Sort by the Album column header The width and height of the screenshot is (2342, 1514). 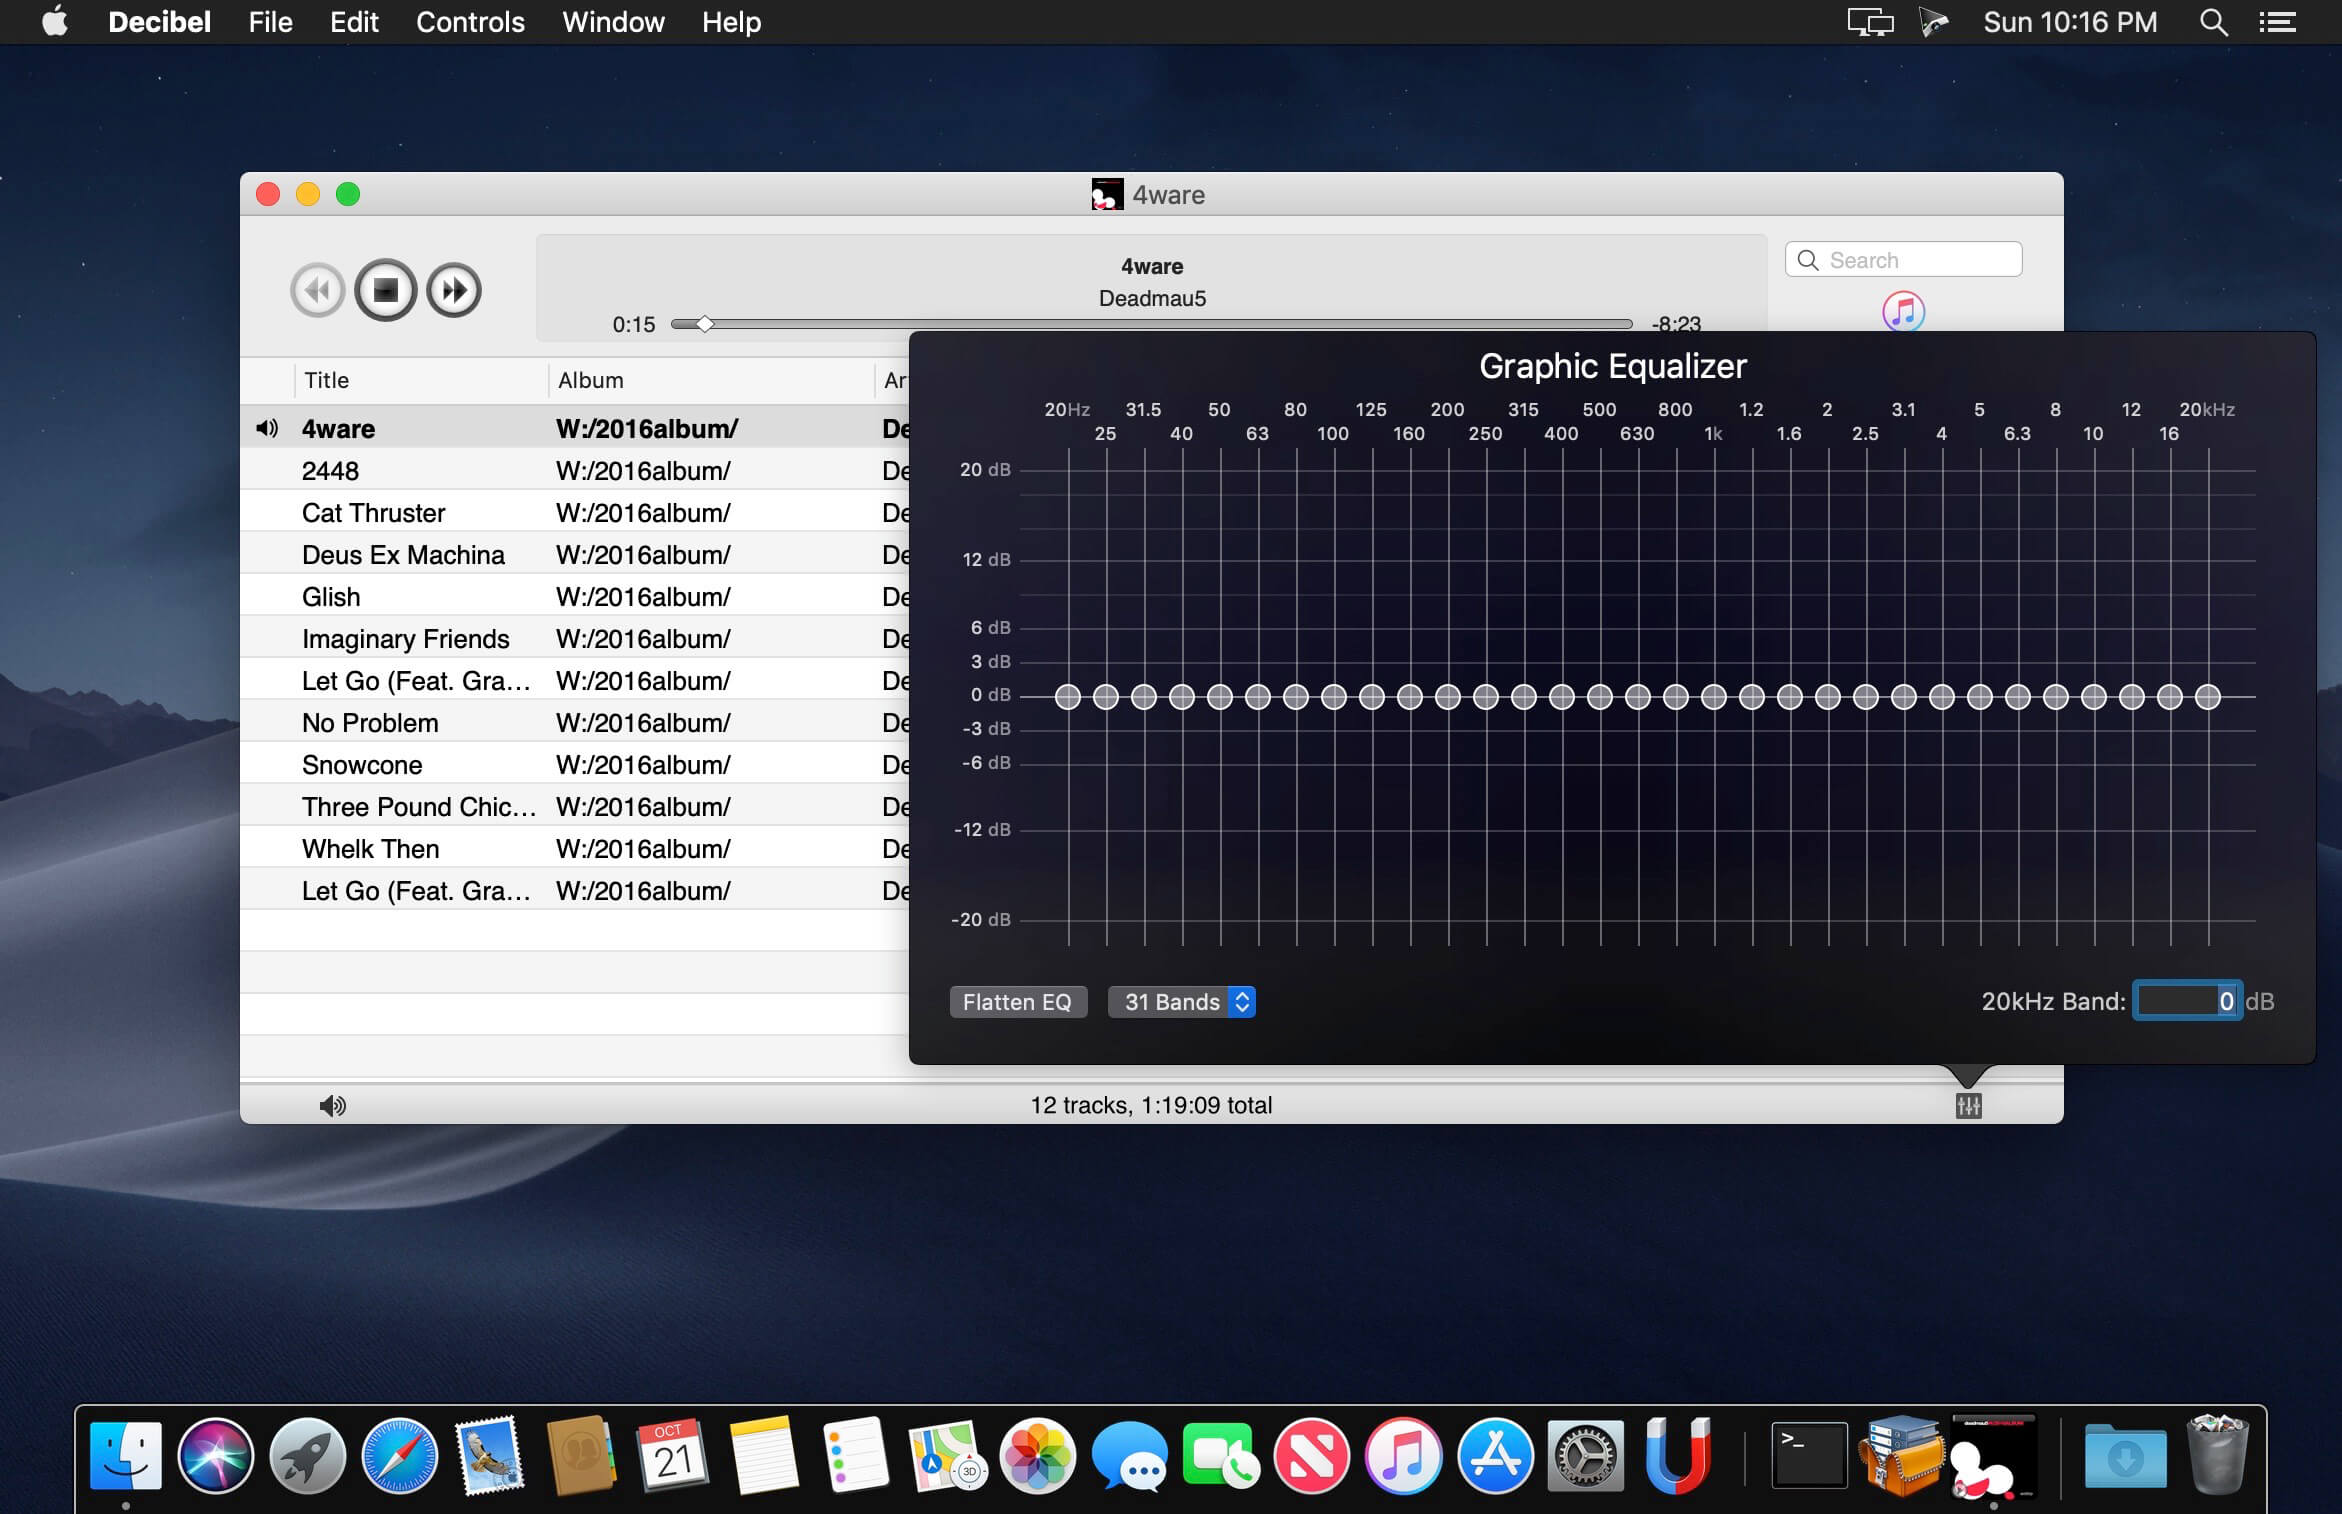[711, 380]
